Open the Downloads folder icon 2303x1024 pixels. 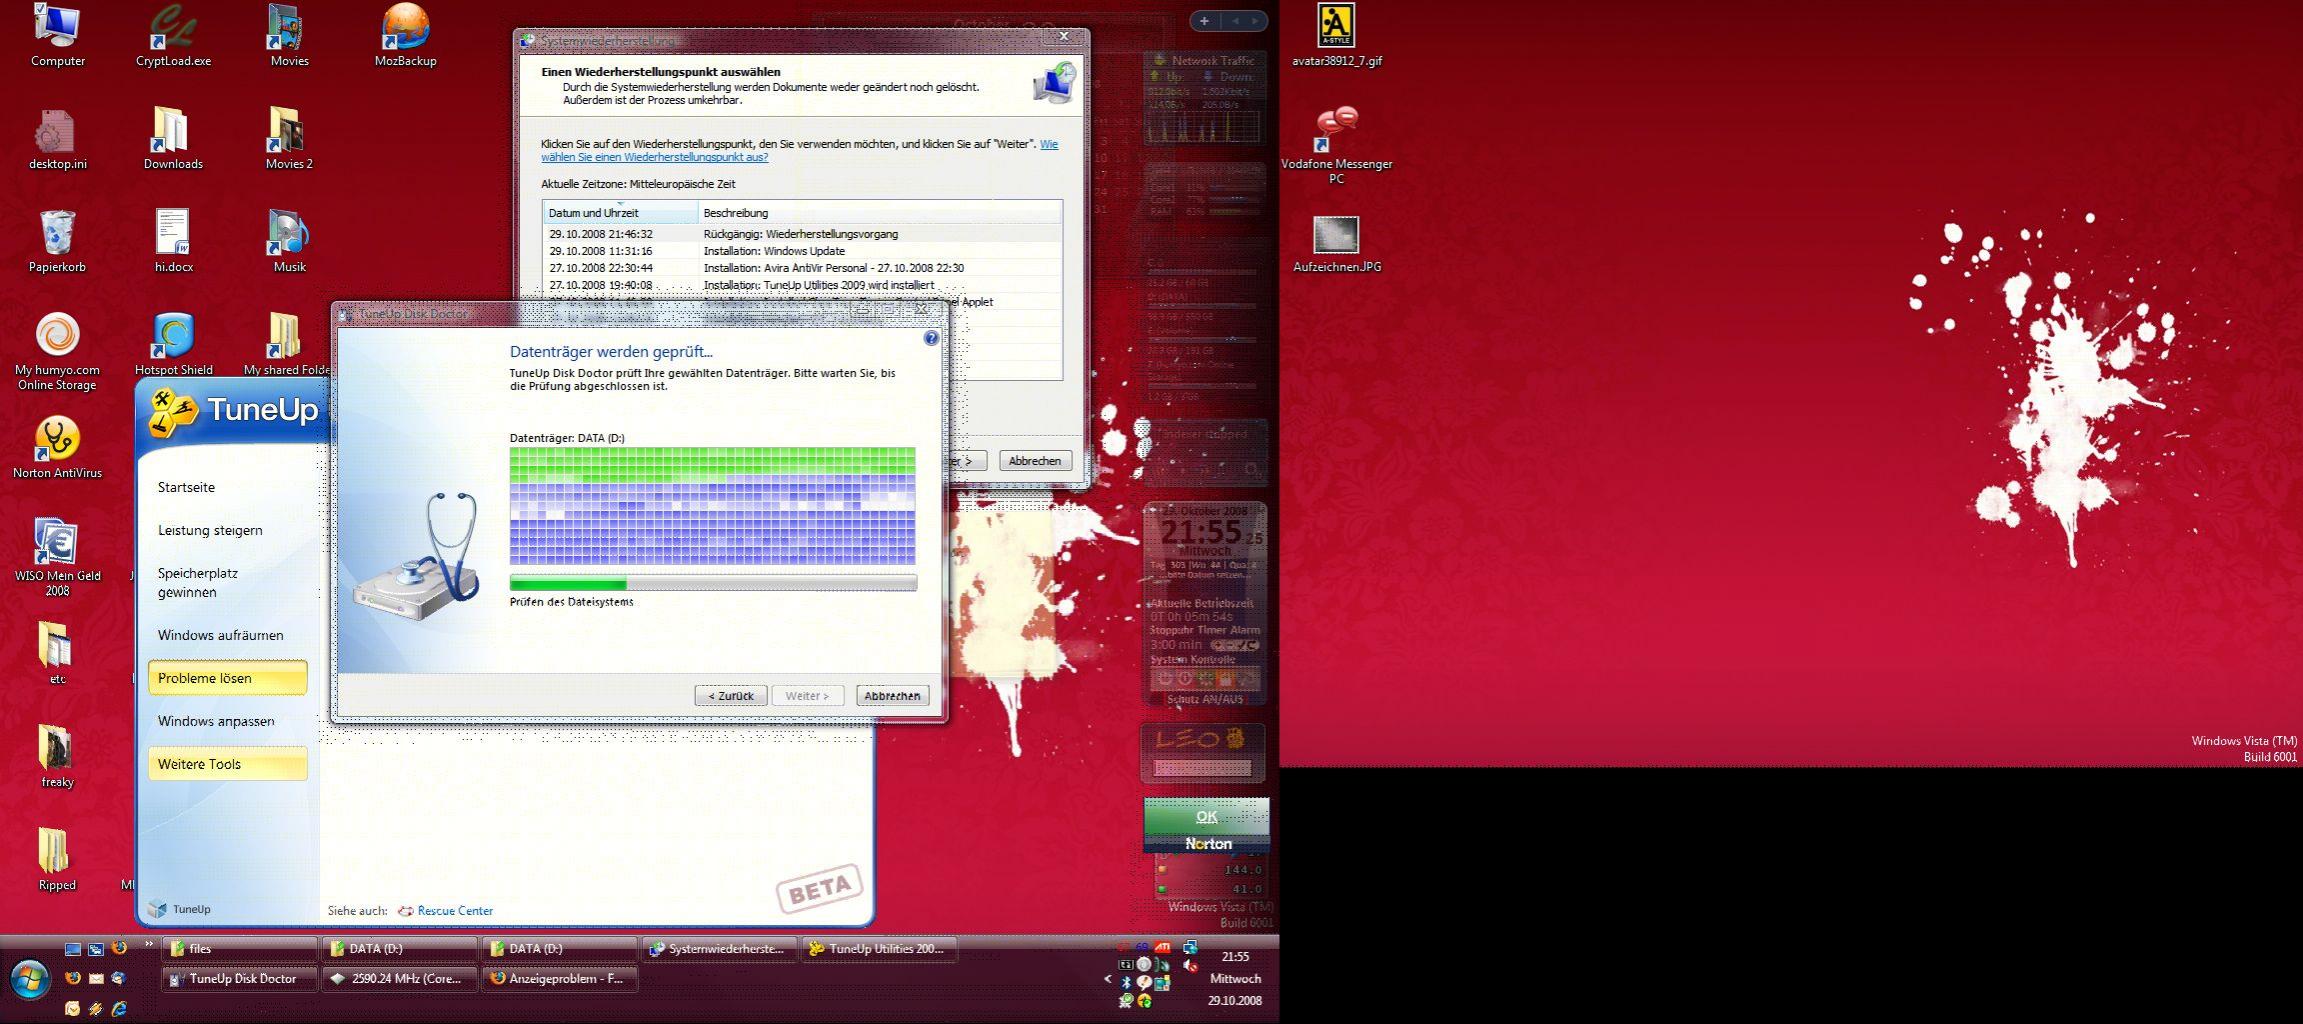pos(173,140)
